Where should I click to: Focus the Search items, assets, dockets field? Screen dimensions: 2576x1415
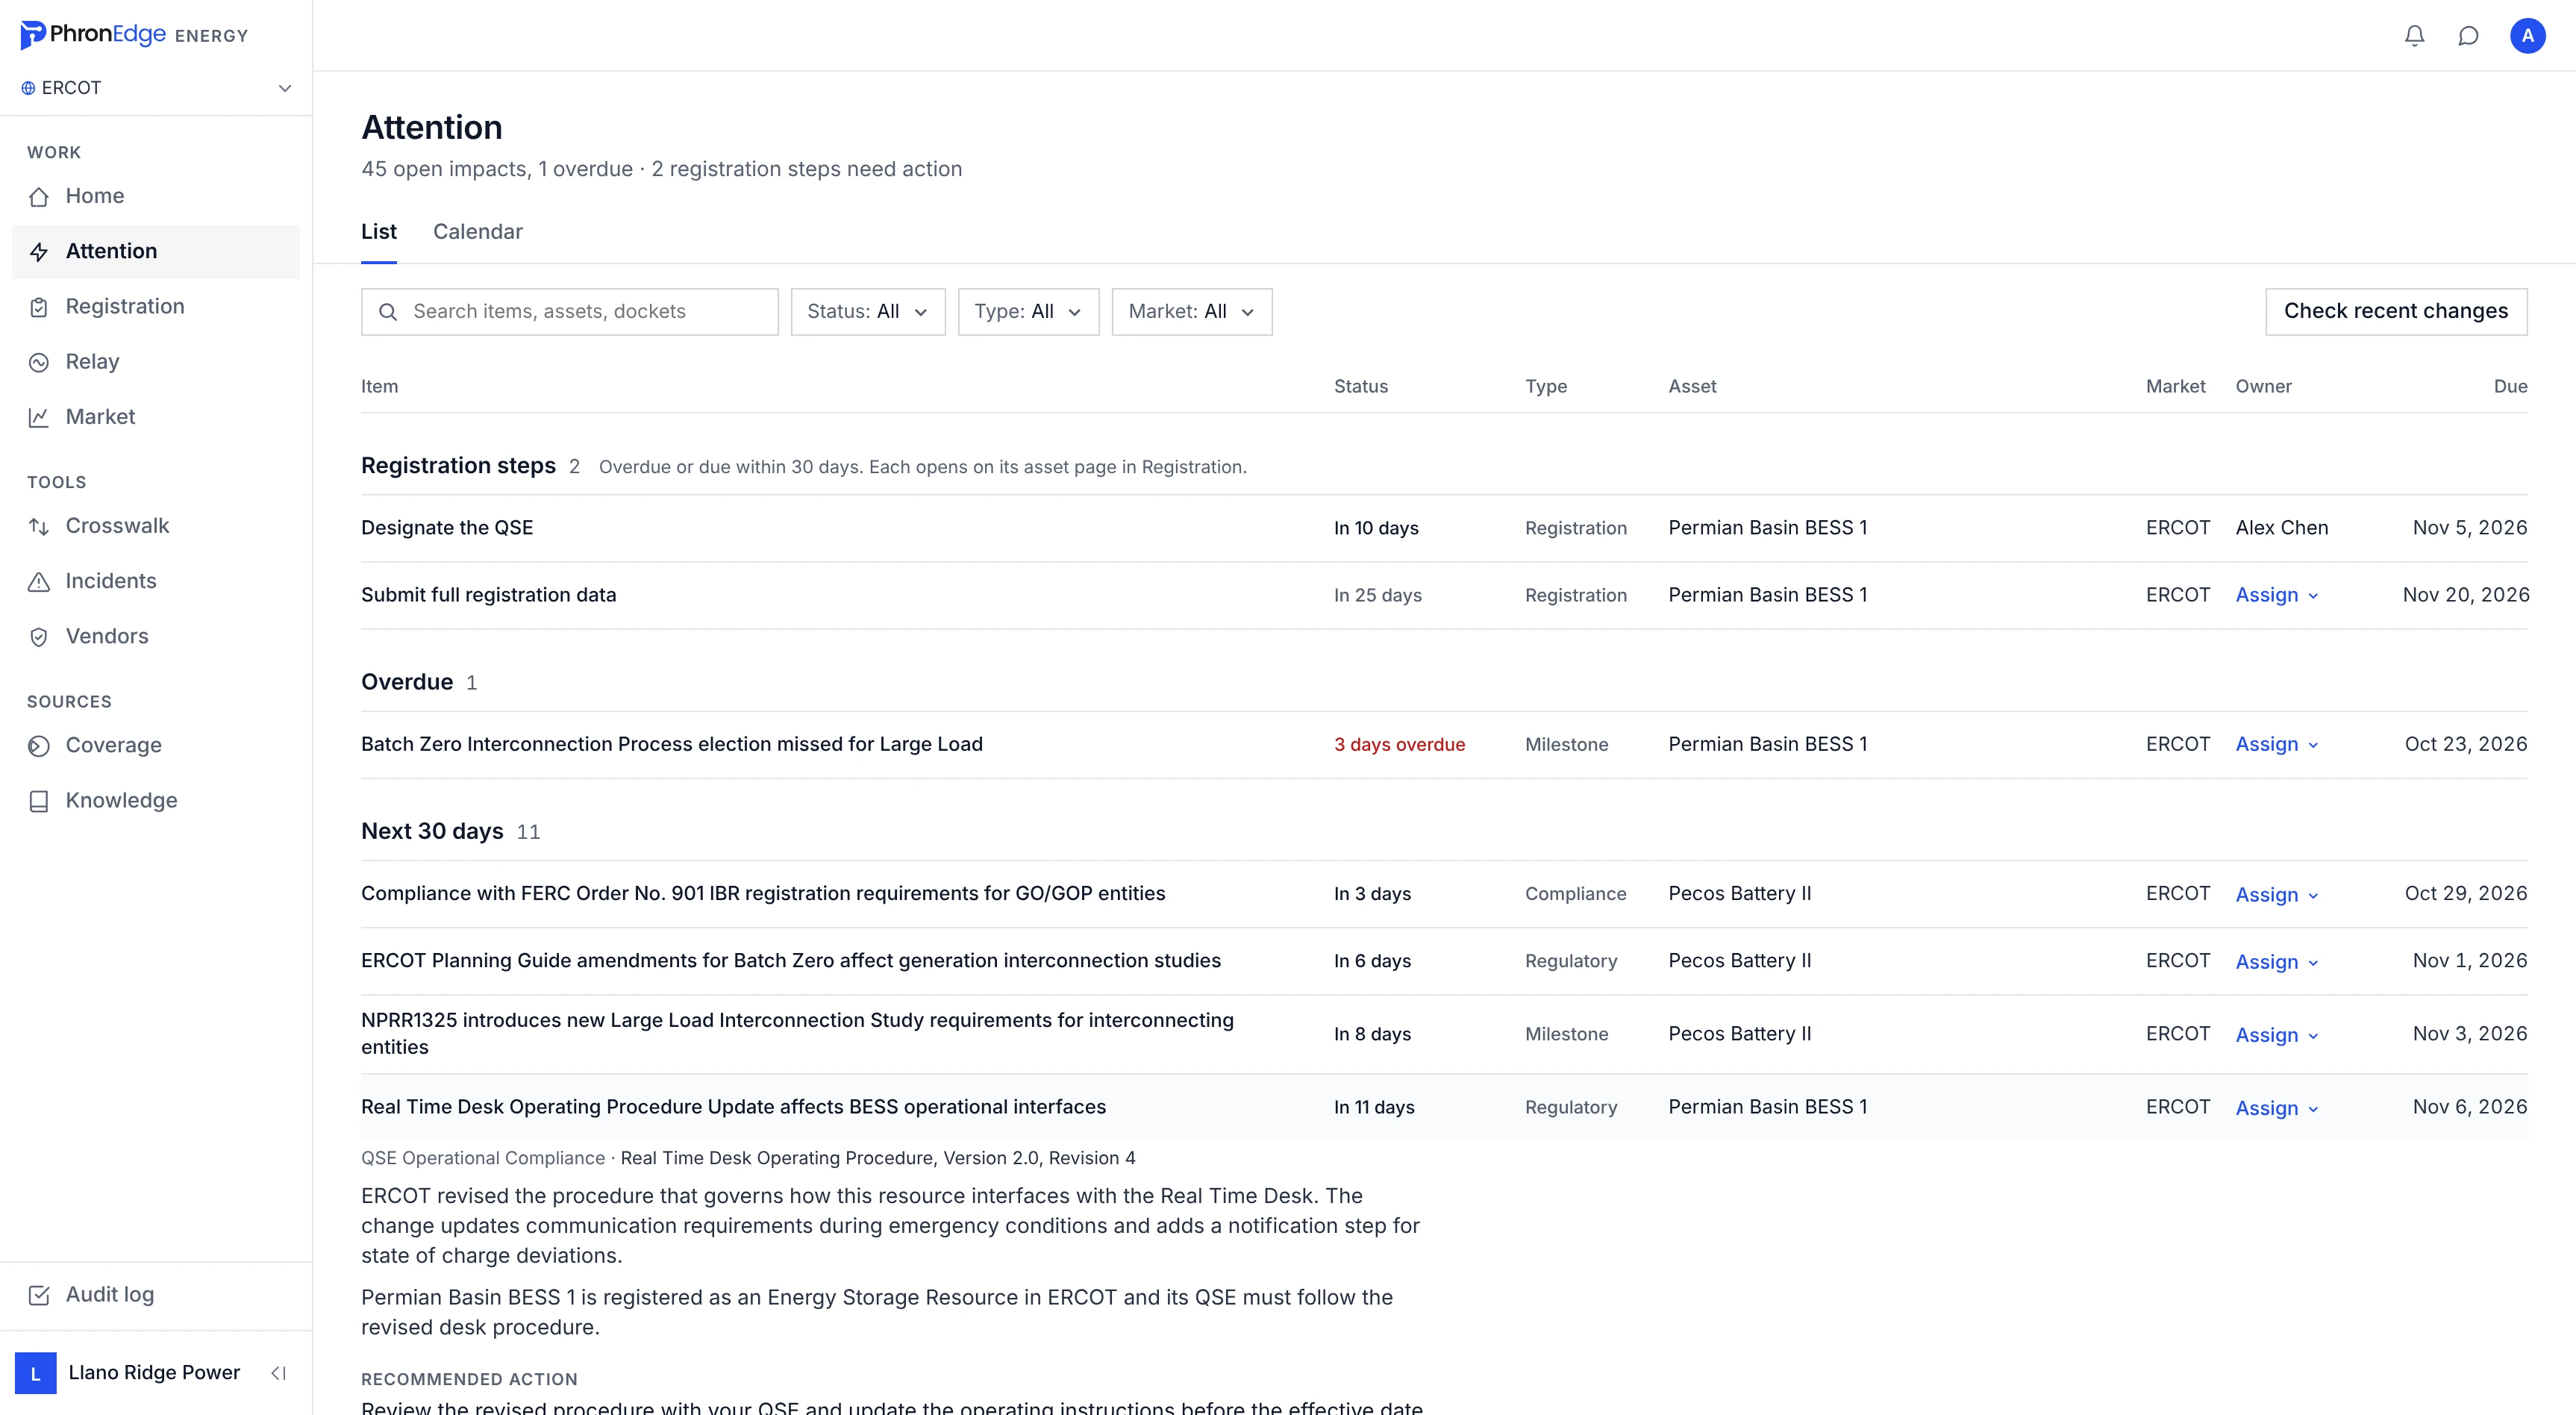click(569, 312)
